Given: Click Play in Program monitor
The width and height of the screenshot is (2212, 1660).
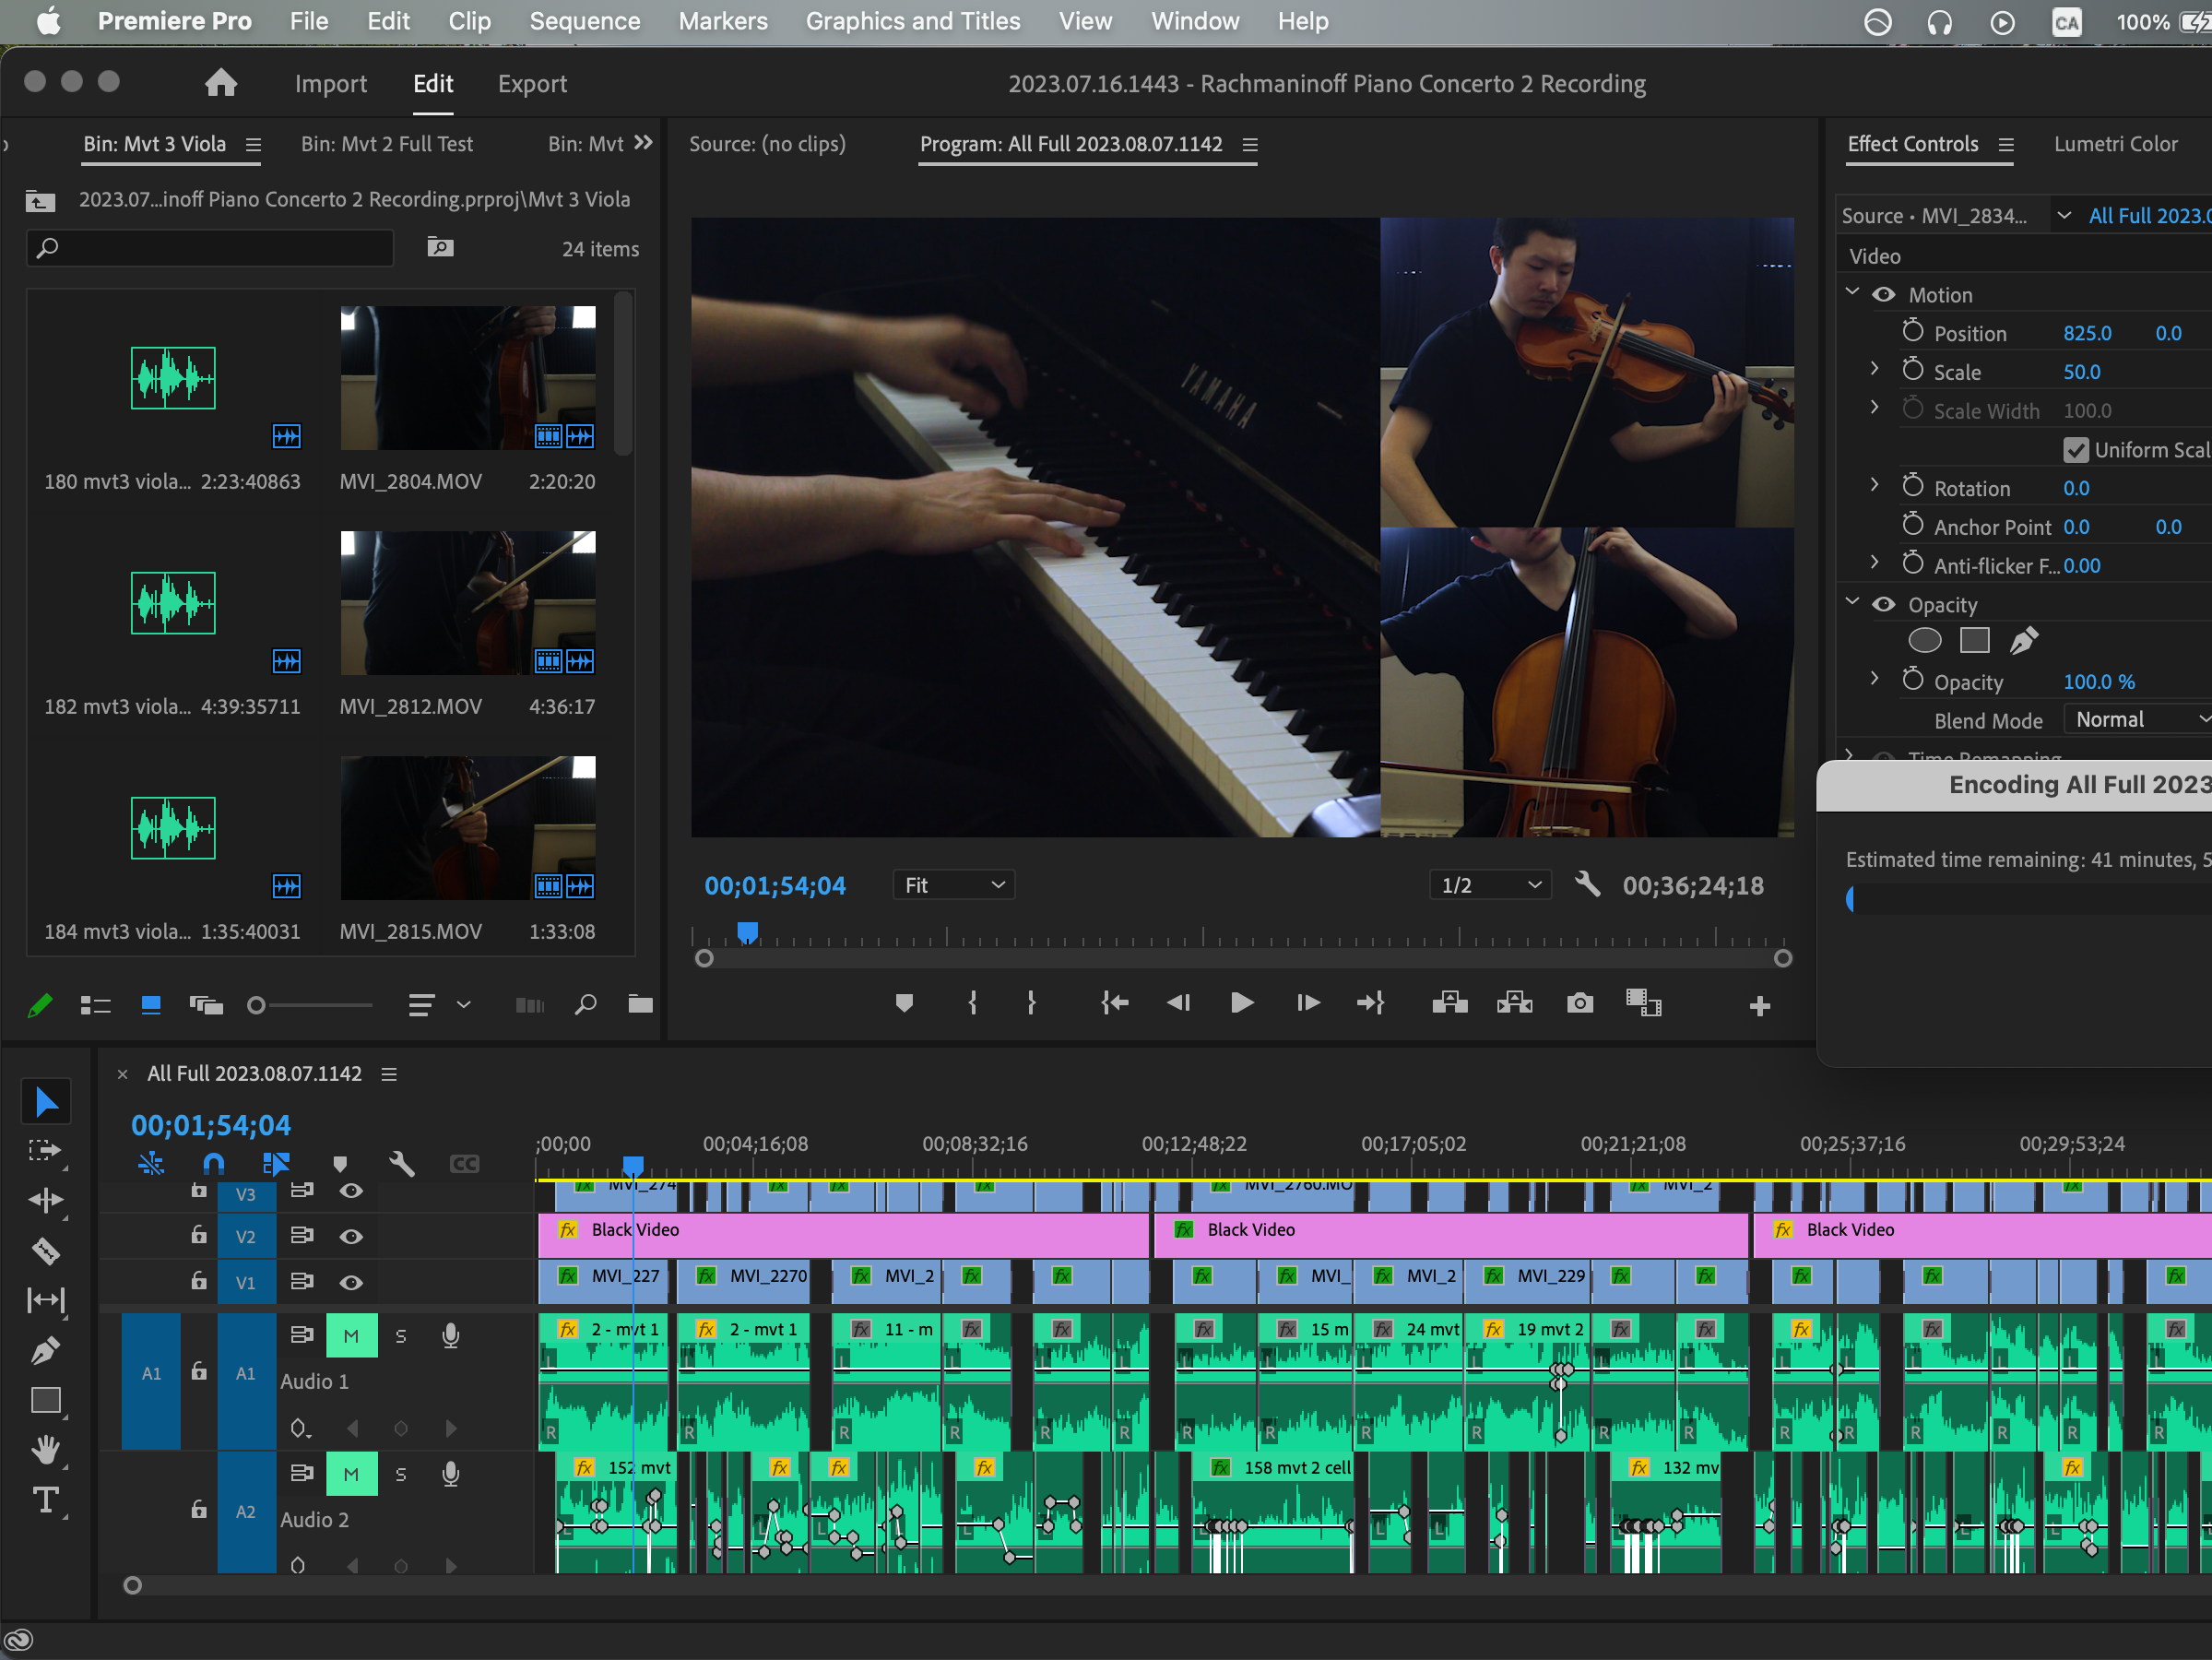Looking at the screenshot, I should (1242, 1003).
